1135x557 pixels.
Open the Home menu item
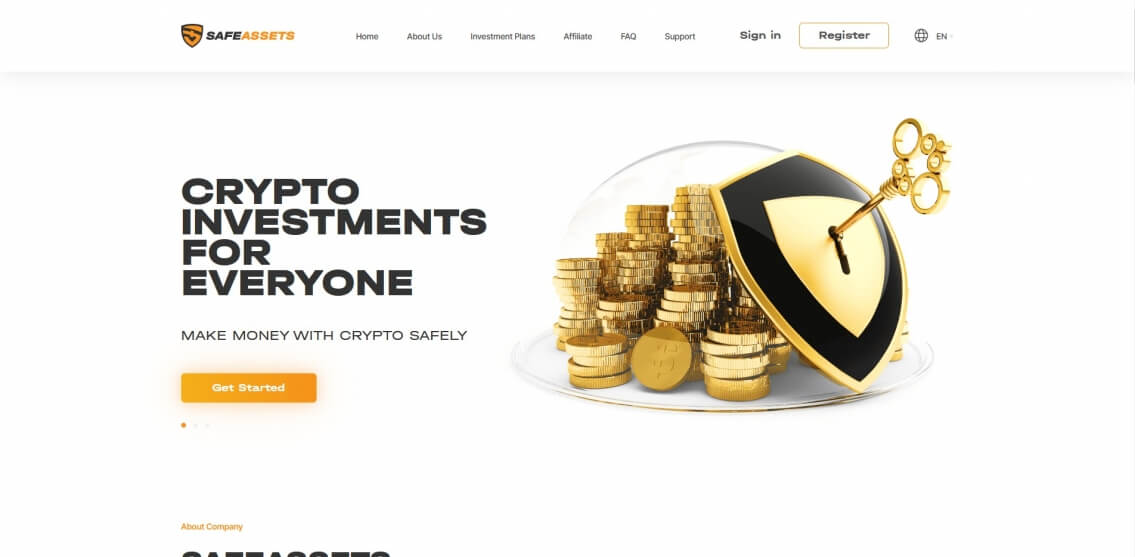367,36
